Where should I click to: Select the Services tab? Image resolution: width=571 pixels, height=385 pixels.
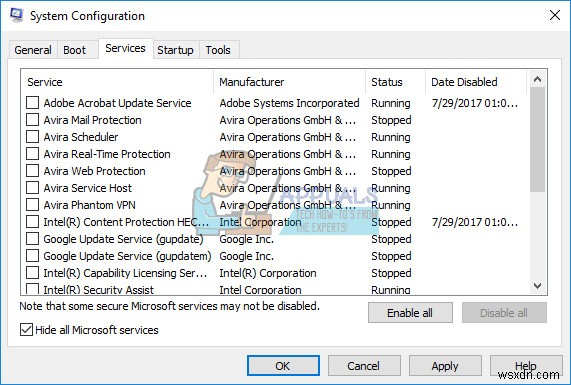click(x=125, y=48)
